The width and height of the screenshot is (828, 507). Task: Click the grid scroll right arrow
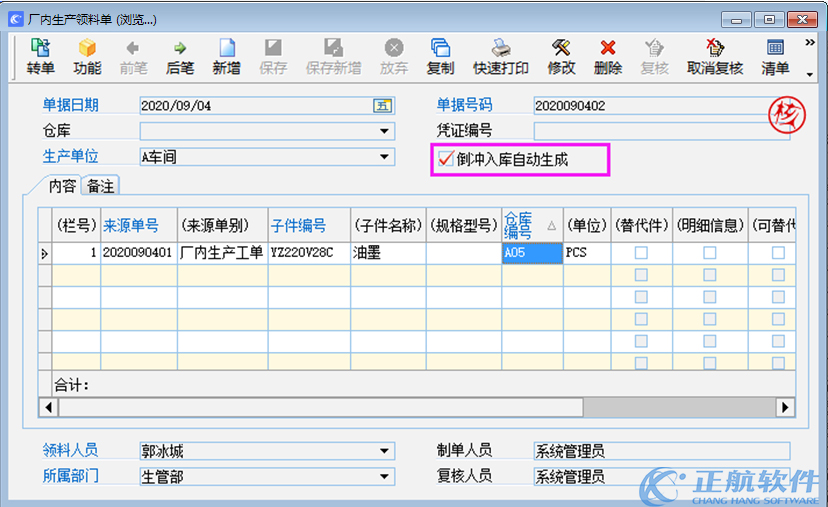point(785,407)
